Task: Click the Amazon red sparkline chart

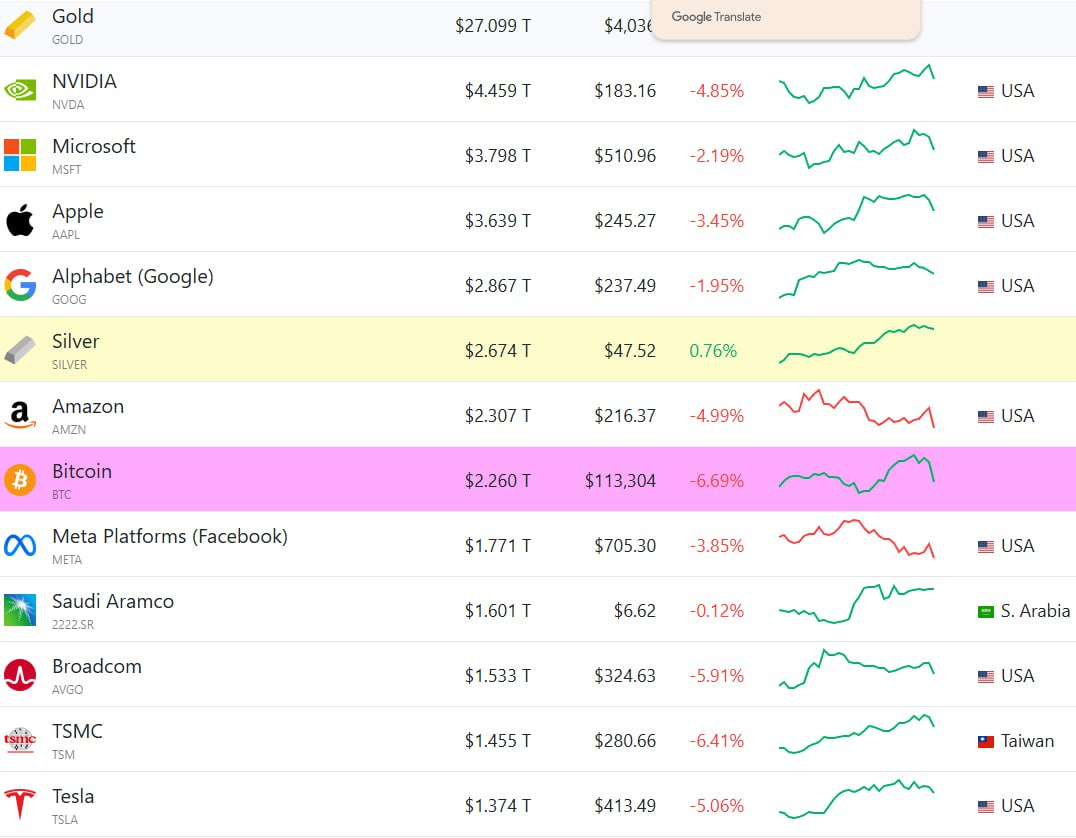Action: [x=856, y=408]
